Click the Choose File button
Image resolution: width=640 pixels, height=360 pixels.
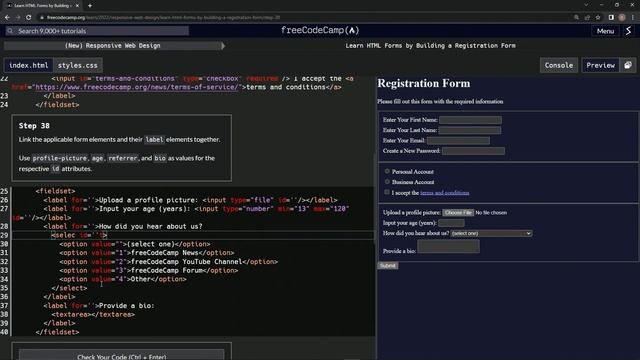(458, 213)
